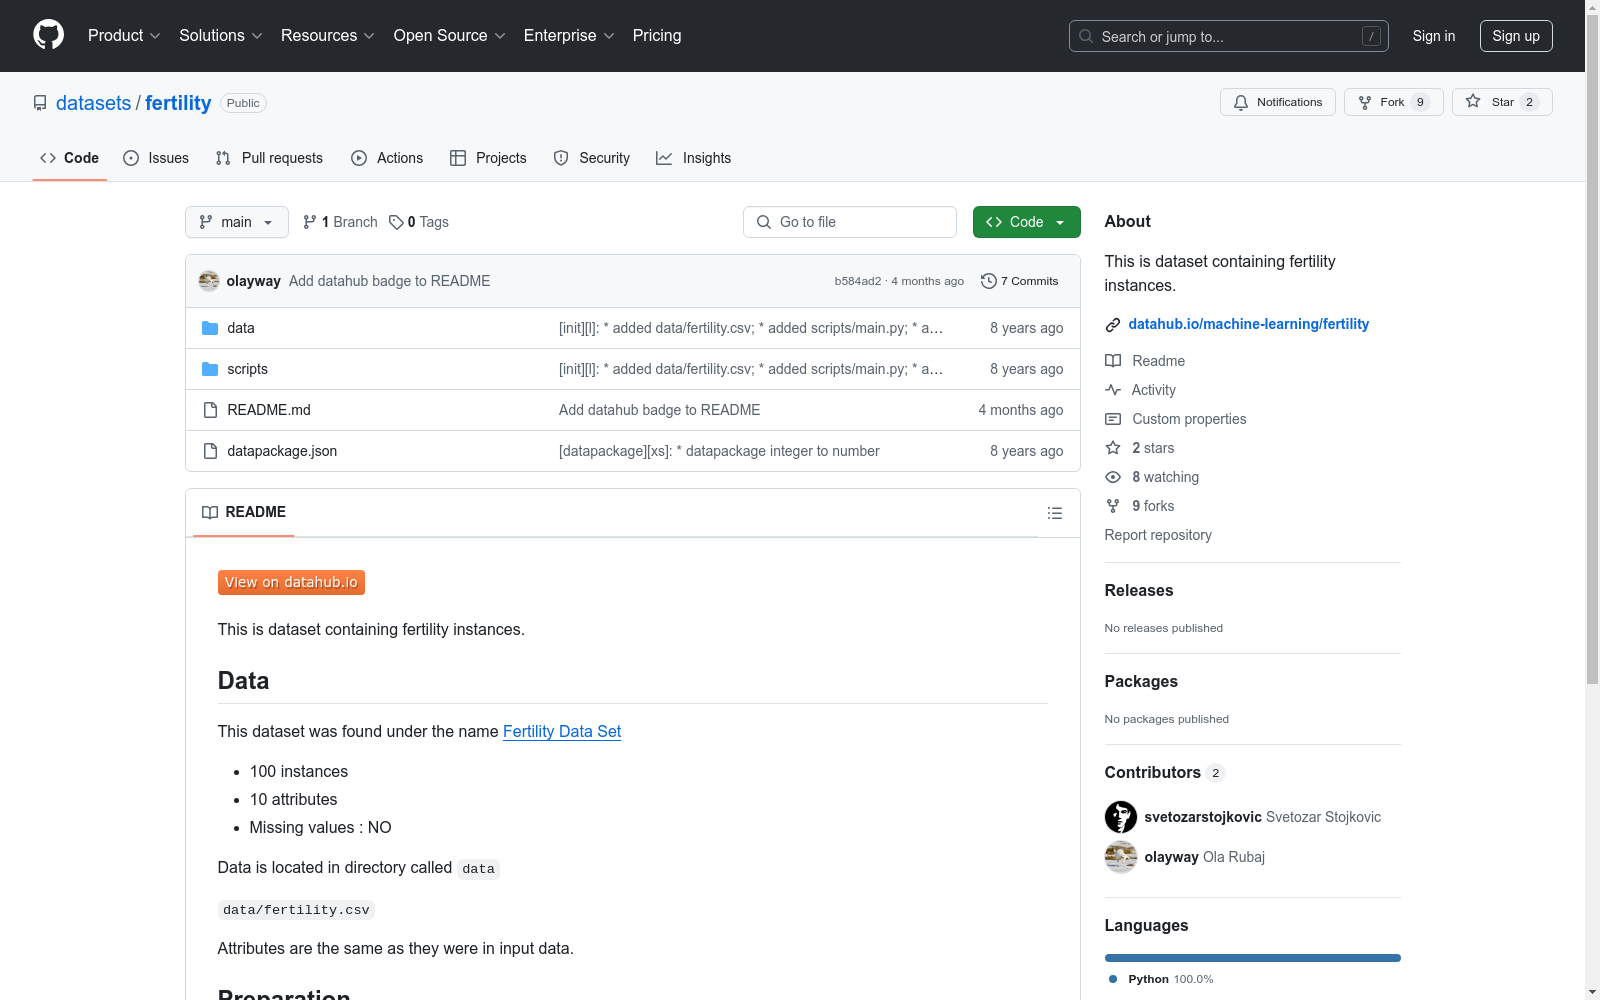Viewport: 1600px width, 1000px height.
Task: Expand the Open Source menu
Action: pyautogui.click(x=450, y=35)
